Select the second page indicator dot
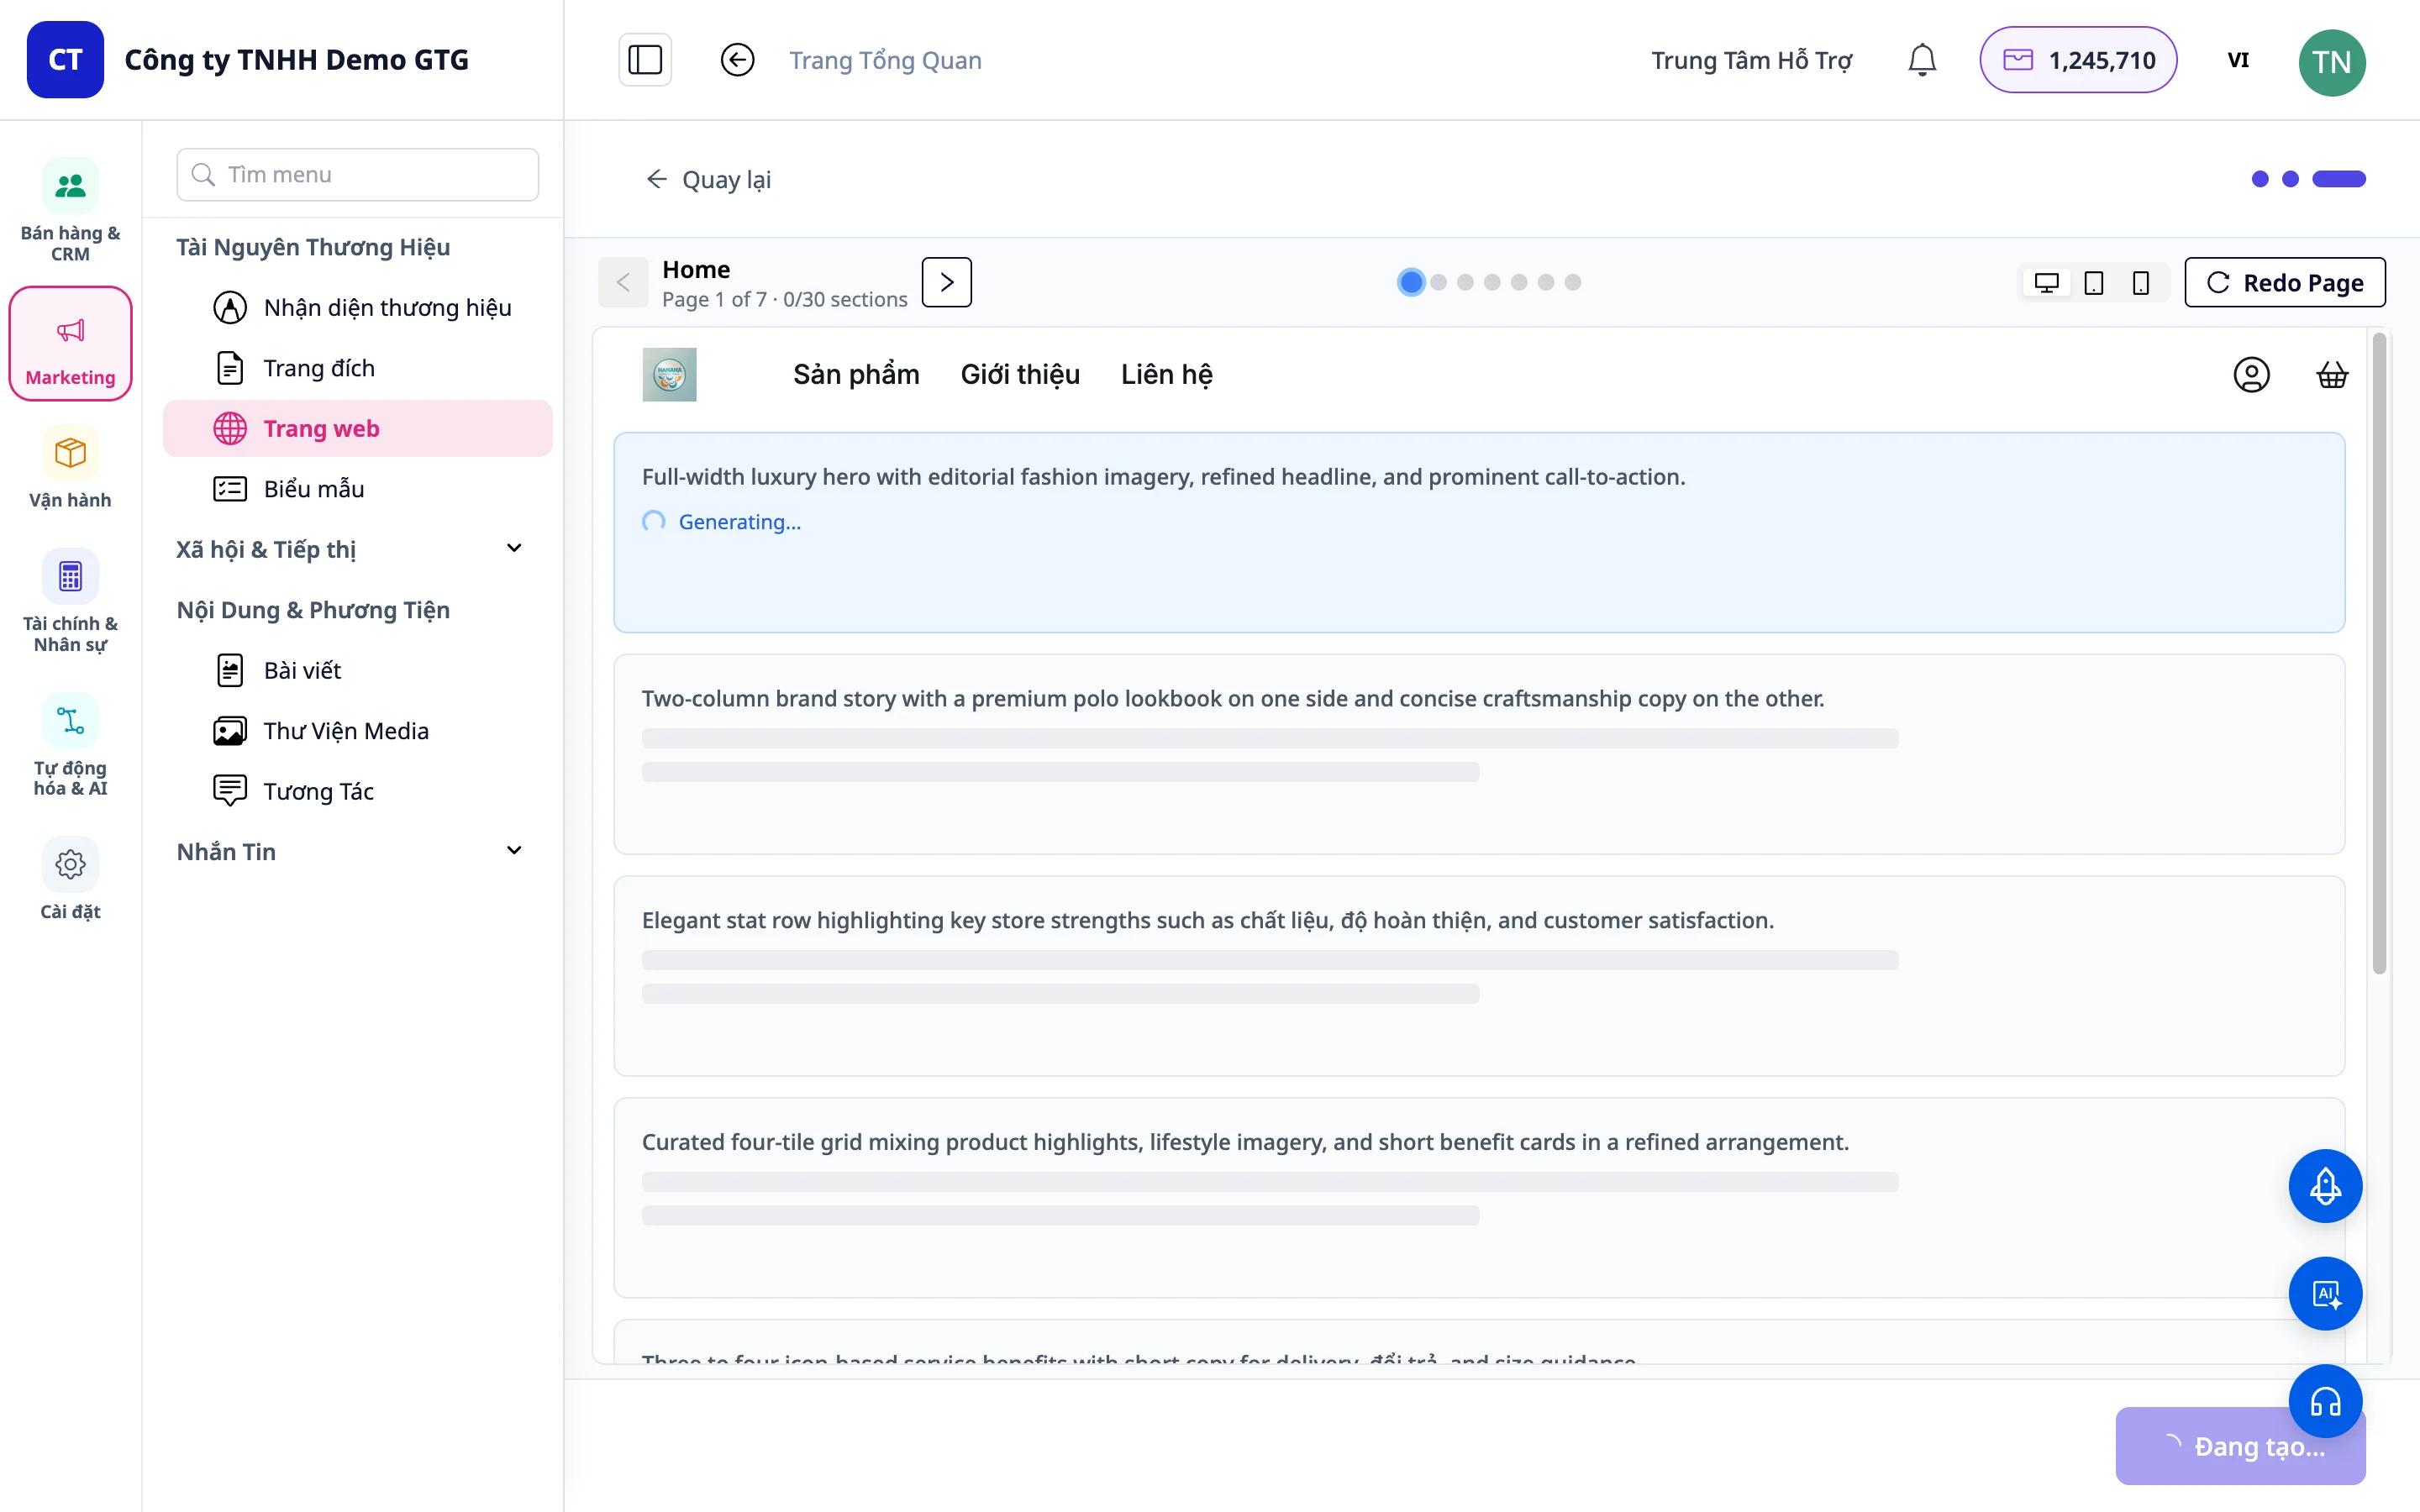Image resolution: width=2420 pixels, height=1512 pixels. coord(1438,282)
